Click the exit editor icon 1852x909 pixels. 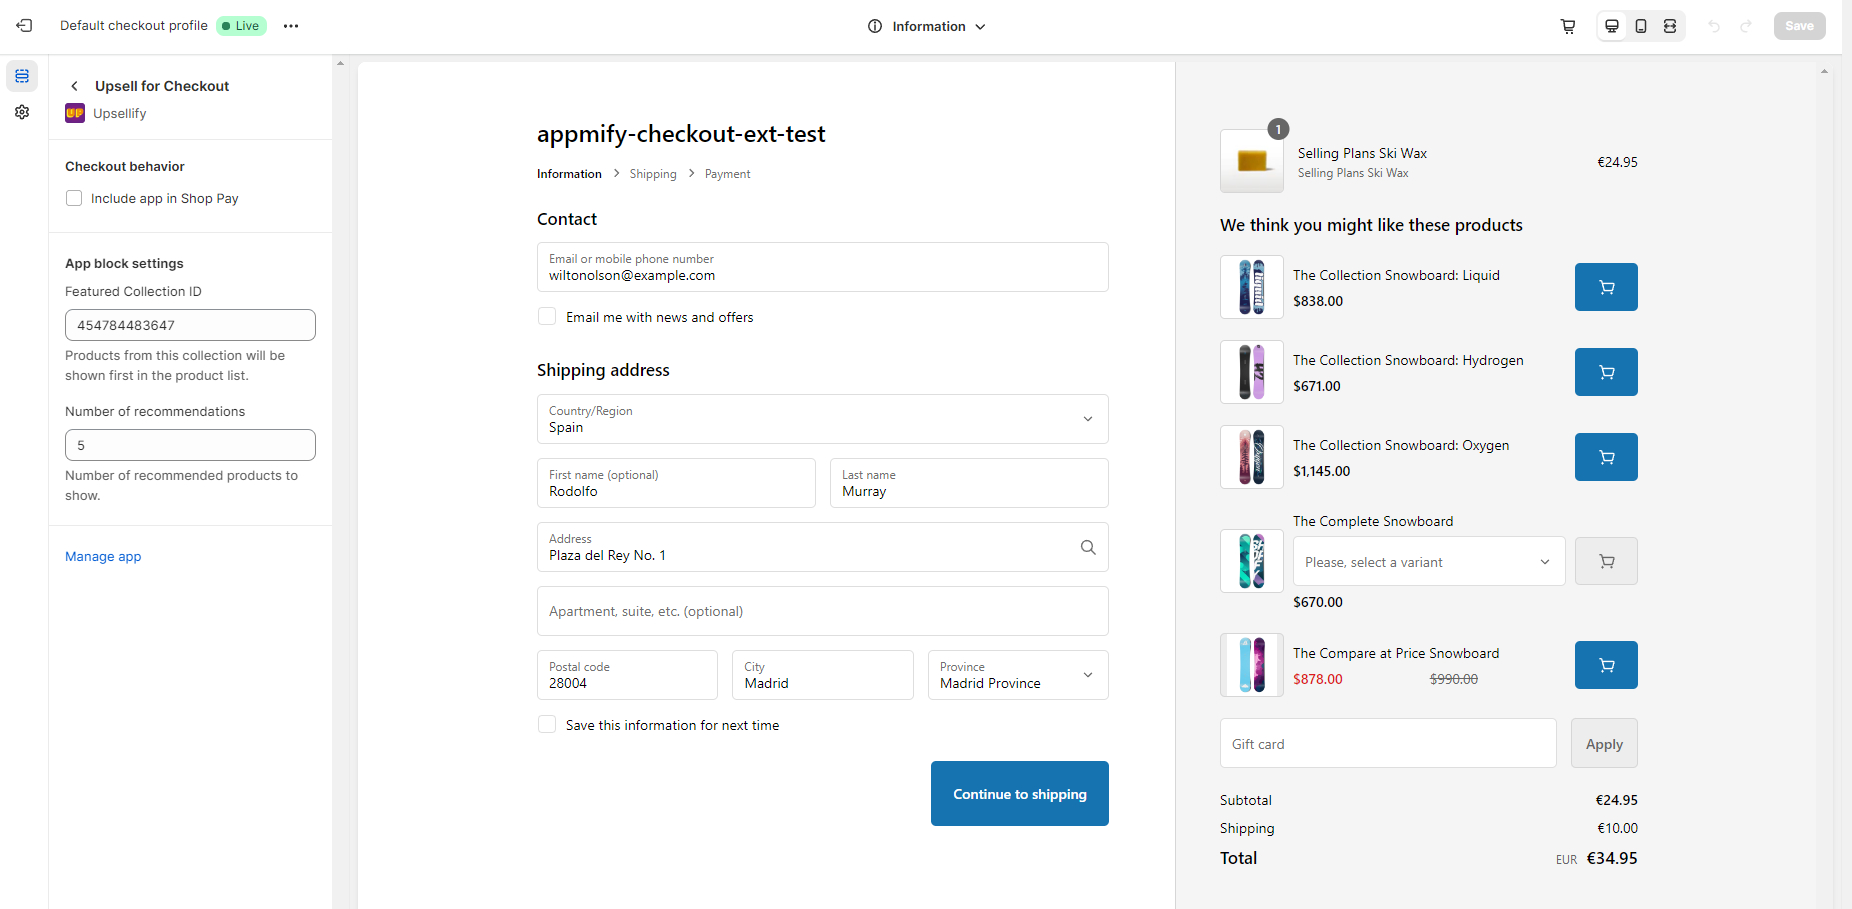[24, 26]
